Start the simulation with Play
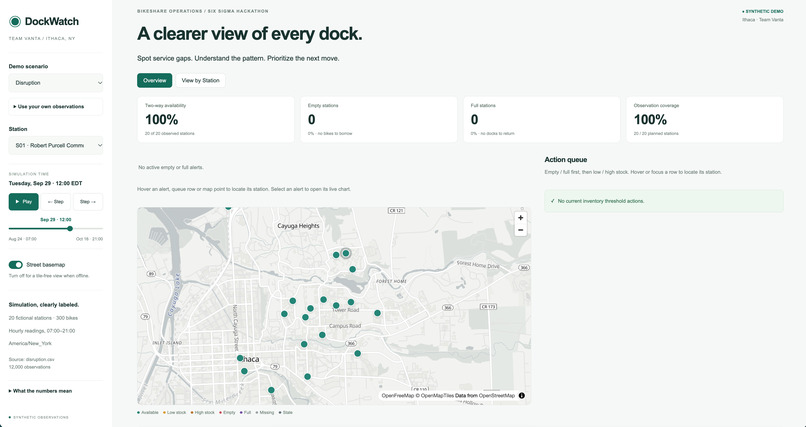Image resolution: width=806 pixels, height=427 pixels. click(x=24, y=201)
